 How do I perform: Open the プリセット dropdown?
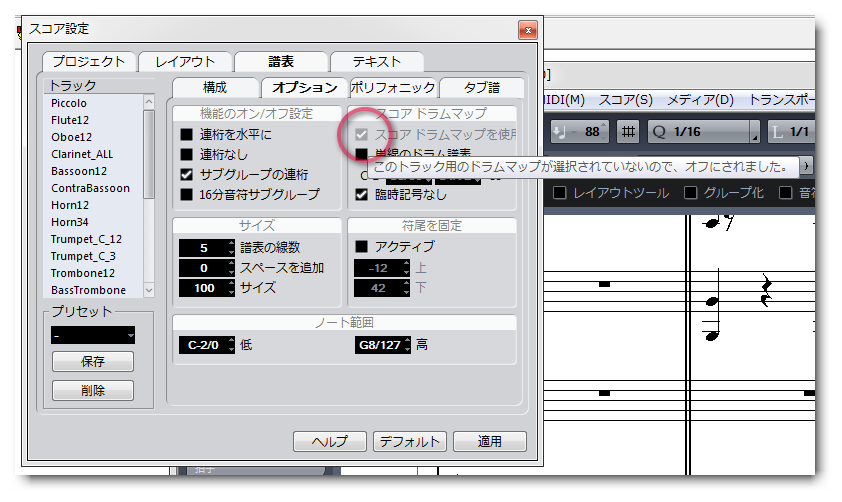click(x=93, y=336)
